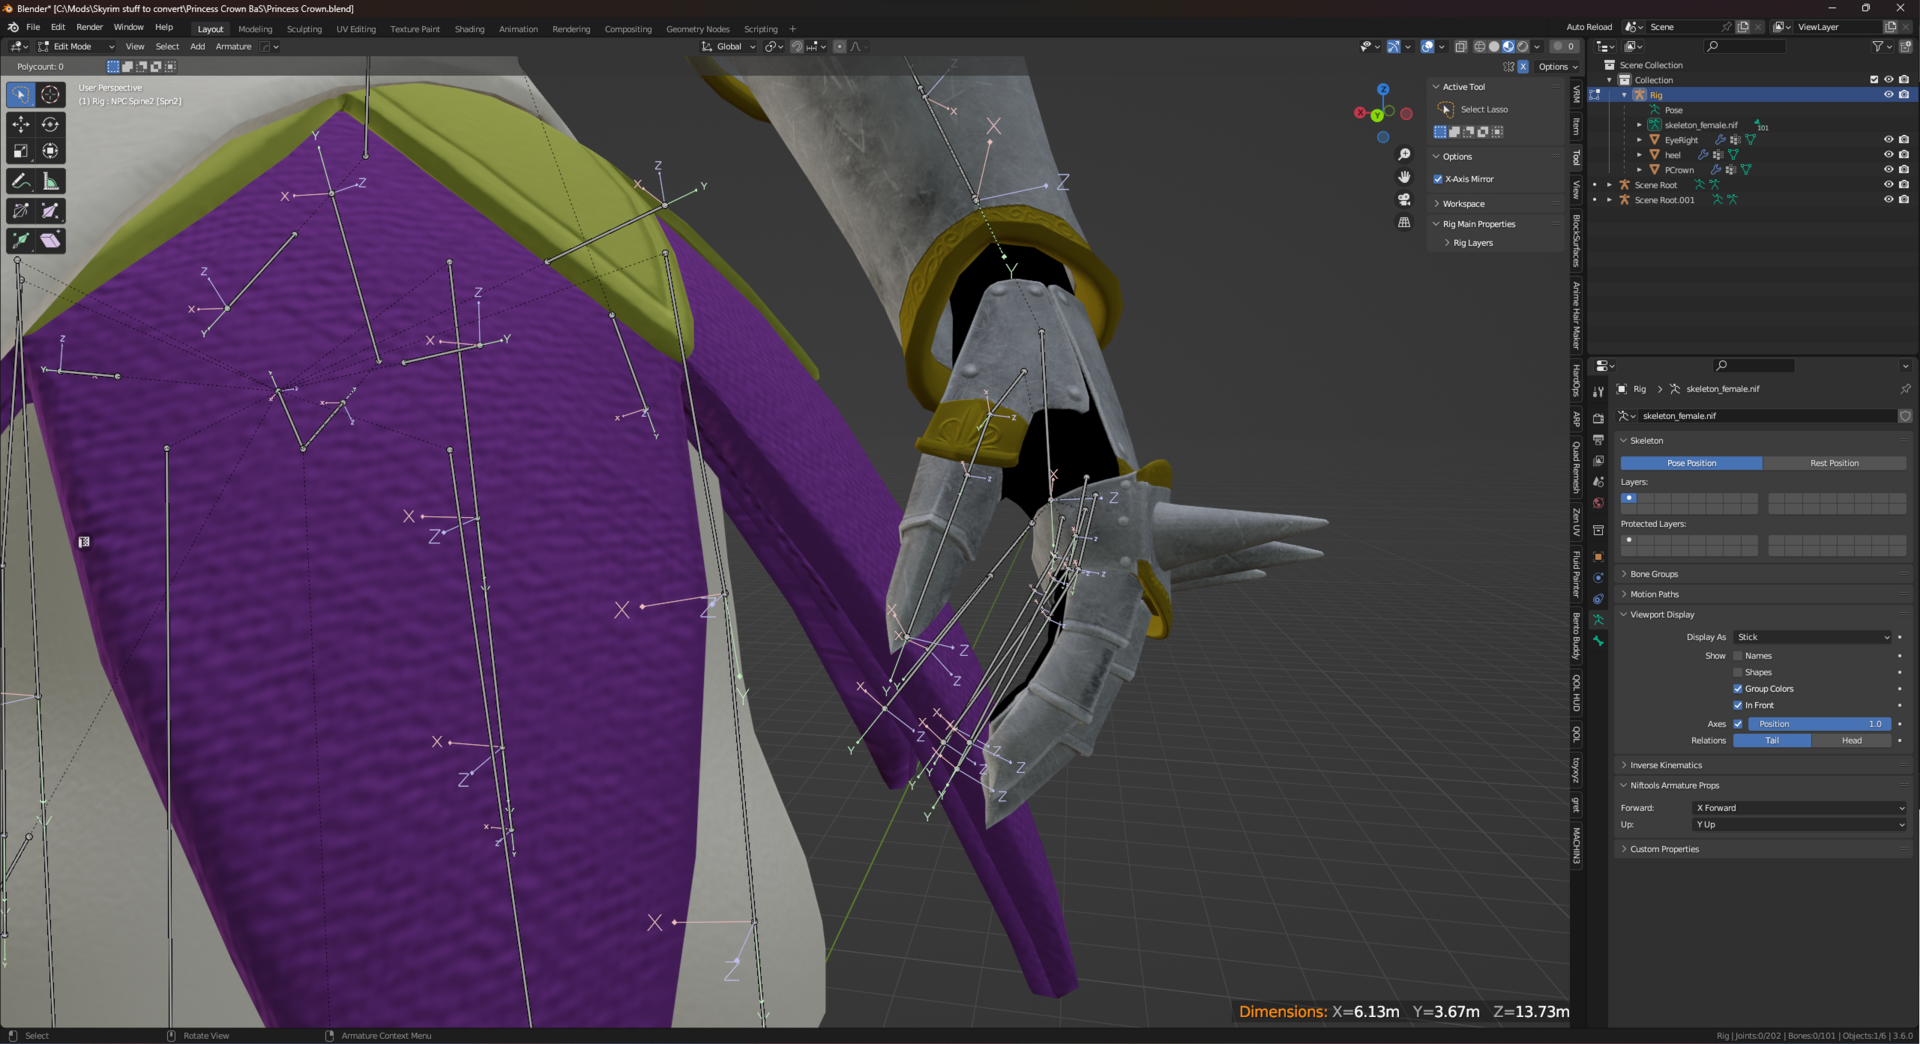
Task: Select the Lasso selection tool in toolbar
Action: [x=20, y=94]
